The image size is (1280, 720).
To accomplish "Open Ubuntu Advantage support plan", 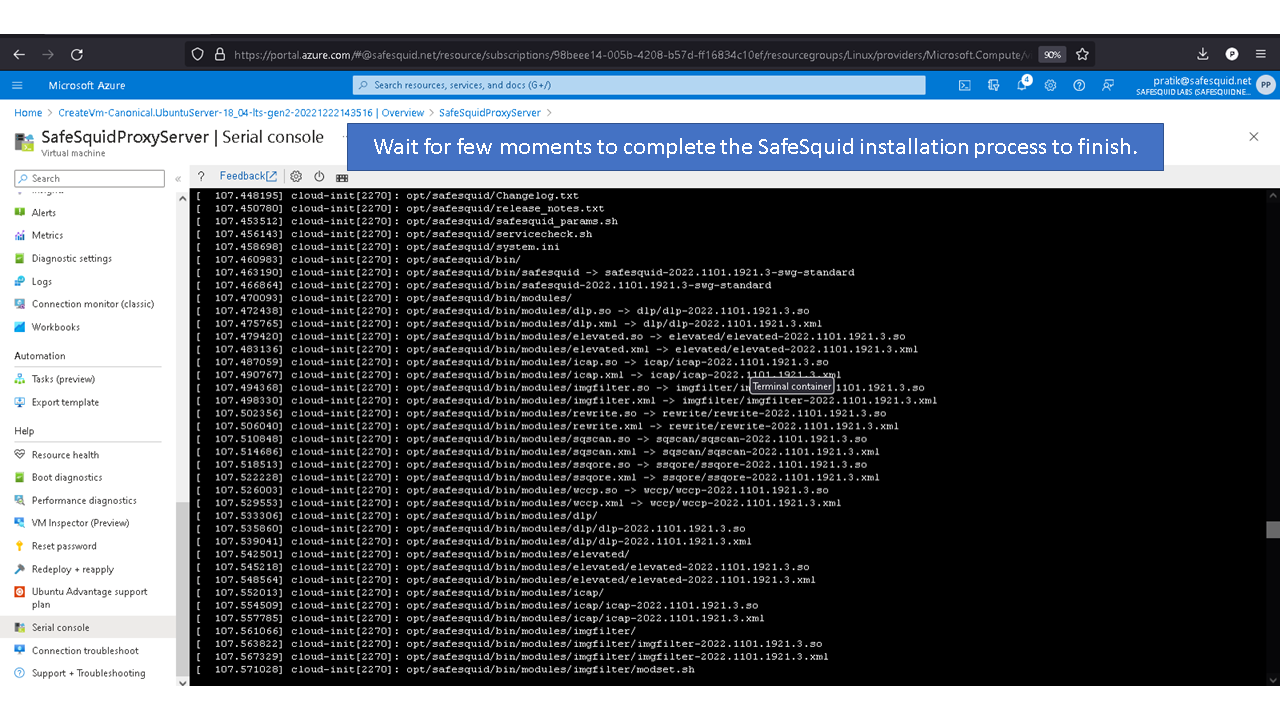I will 88,598.
